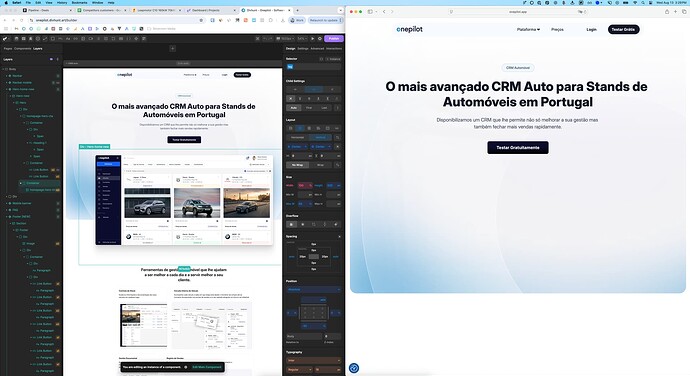
Task: Select the Vertical layout direction toggle
Action: tap(320, 137)
